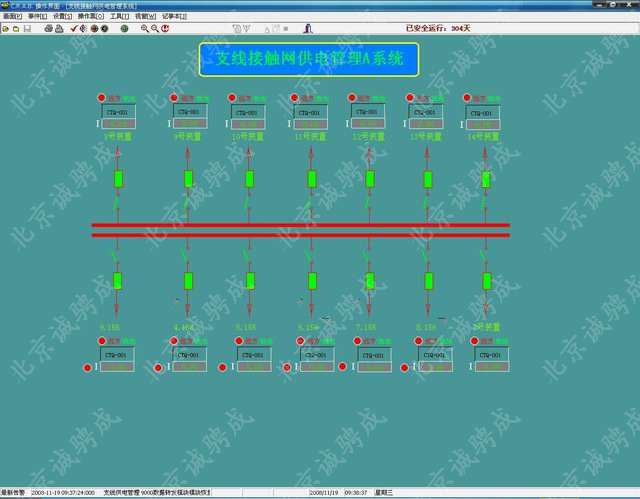640x499 pixels.
Task: Toggle the green breaker under 10号装置
Action: (x=249, y=179)
